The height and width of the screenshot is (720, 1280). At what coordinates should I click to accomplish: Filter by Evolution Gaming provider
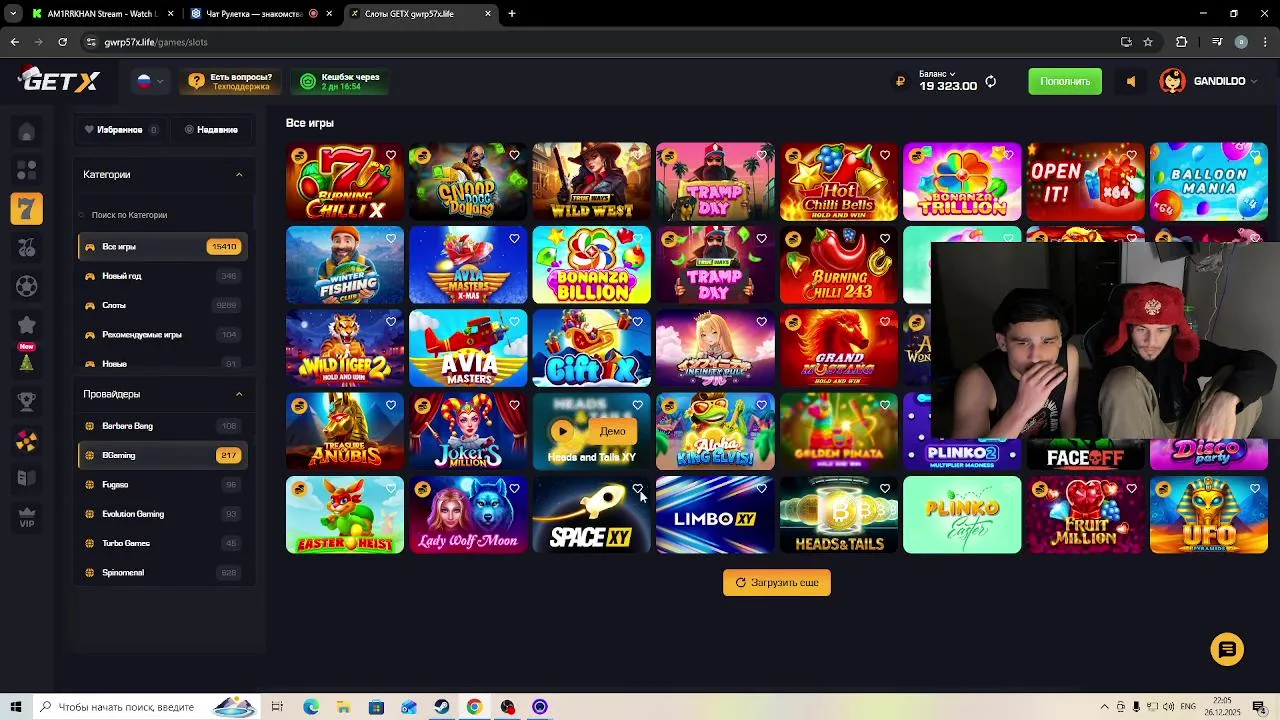(x=162, y=514)
